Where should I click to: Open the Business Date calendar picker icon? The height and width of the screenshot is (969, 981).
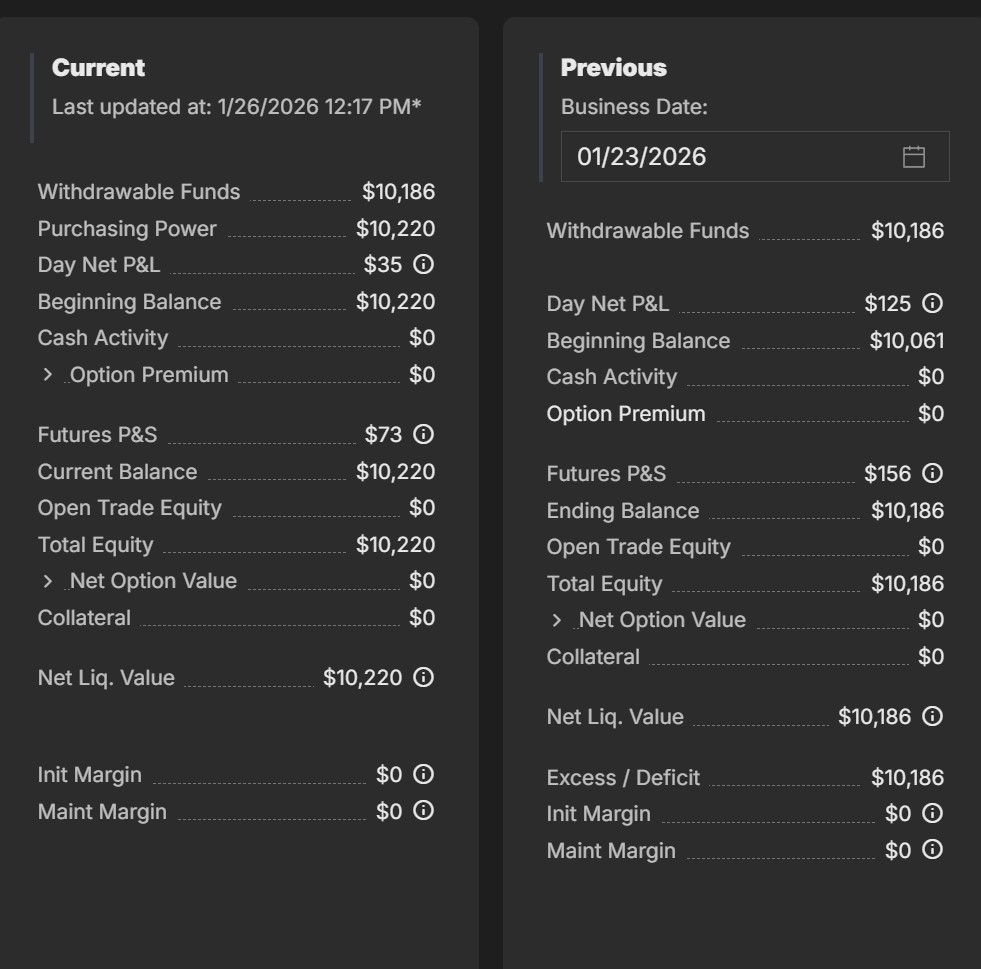point(914,157)
